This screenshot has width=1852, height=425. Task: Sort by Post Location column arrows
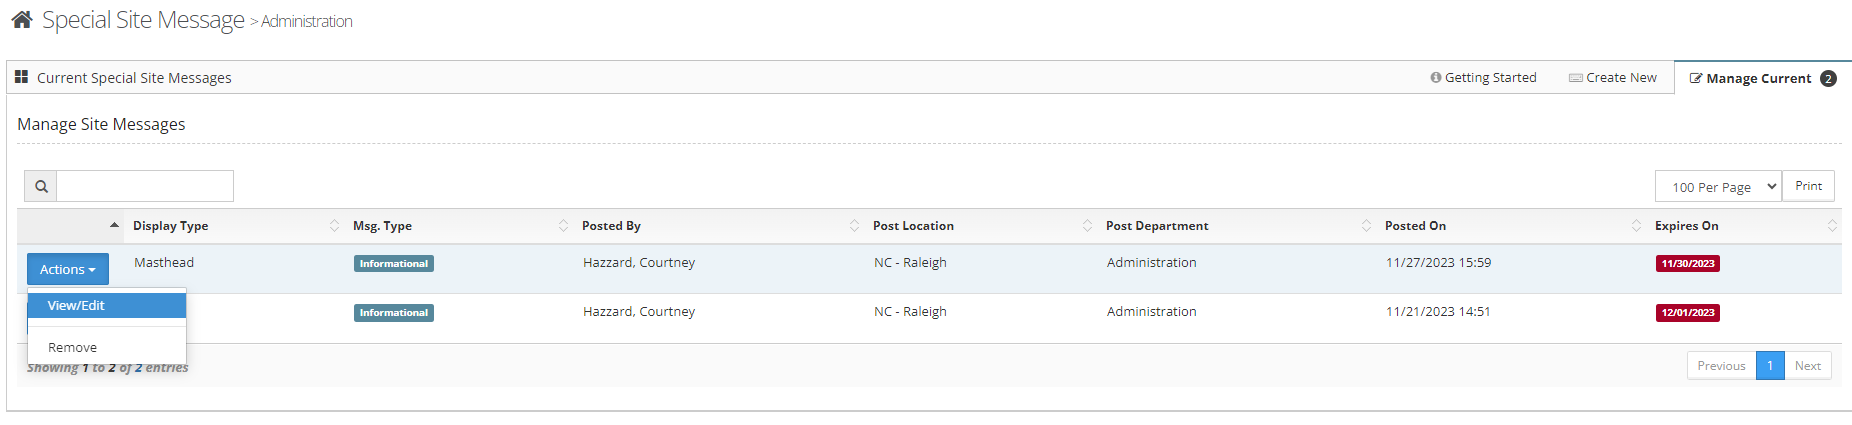1087,226
